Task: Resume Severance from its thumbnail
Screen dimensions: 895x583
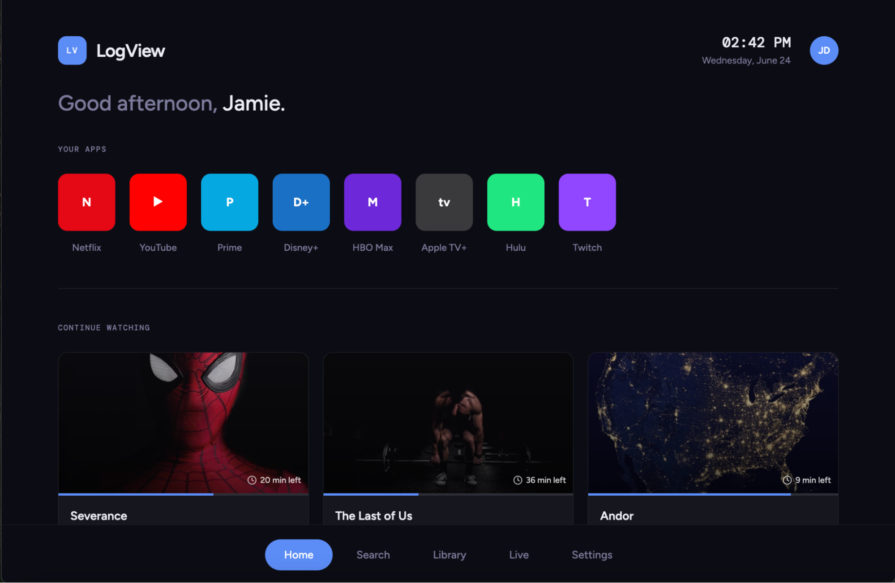Action: coord(183,423)
